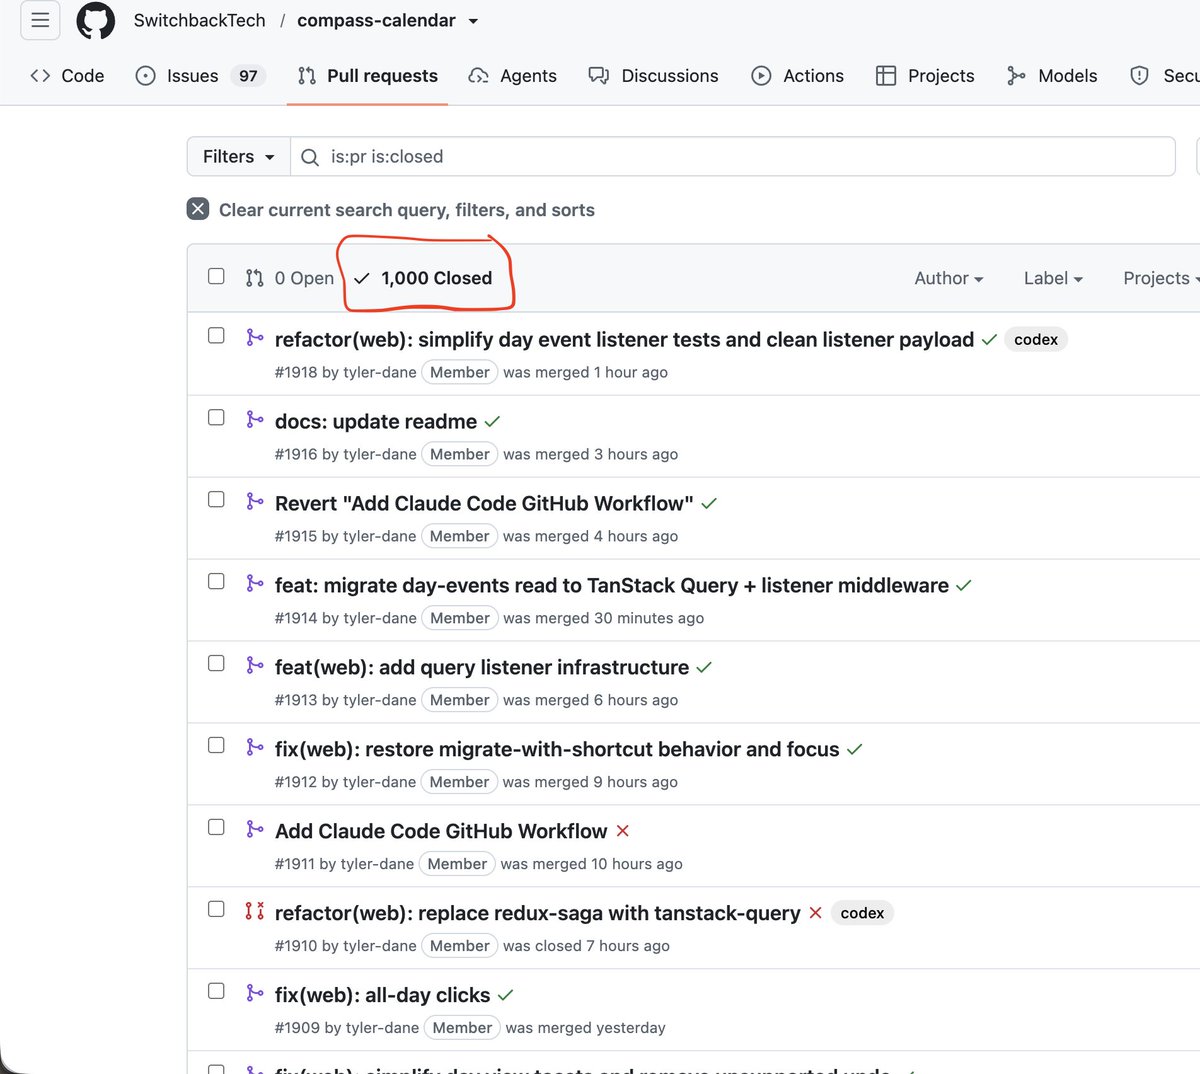Image resolution: width=1200 pixels, height=1074 pixels.
Task: Click the merged icon for Add Claude Code GitHub Workflow
Action: tap(255, 829)
